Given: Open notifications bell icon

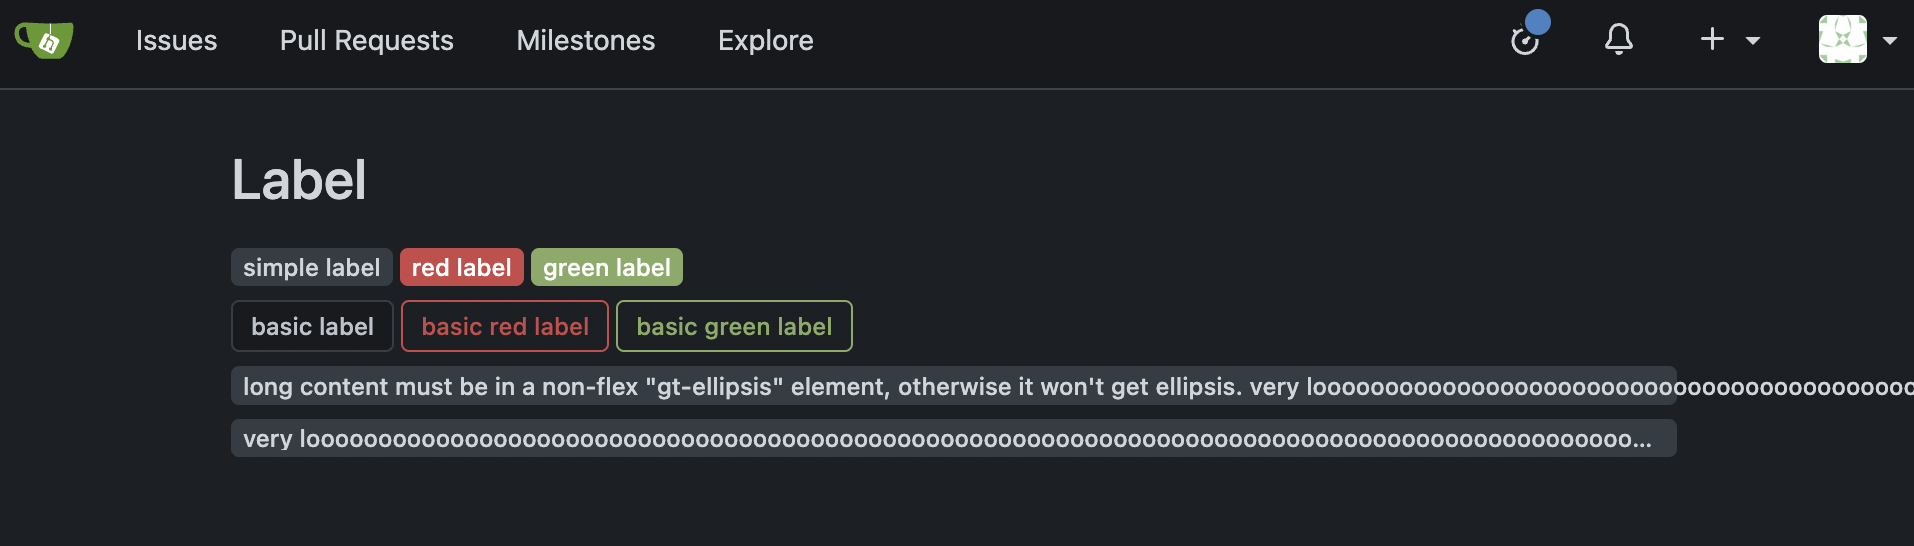Looking at the screenshot, I should [1619, 40].
